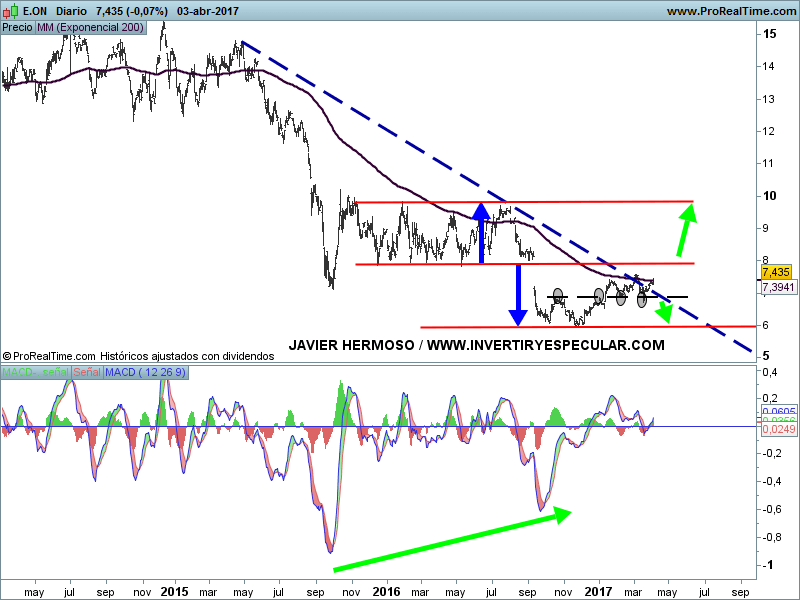Click the 7,3941 moving average value tag
Image resolution: width=800 pixels, height=600 pixels.
(778, 287)
